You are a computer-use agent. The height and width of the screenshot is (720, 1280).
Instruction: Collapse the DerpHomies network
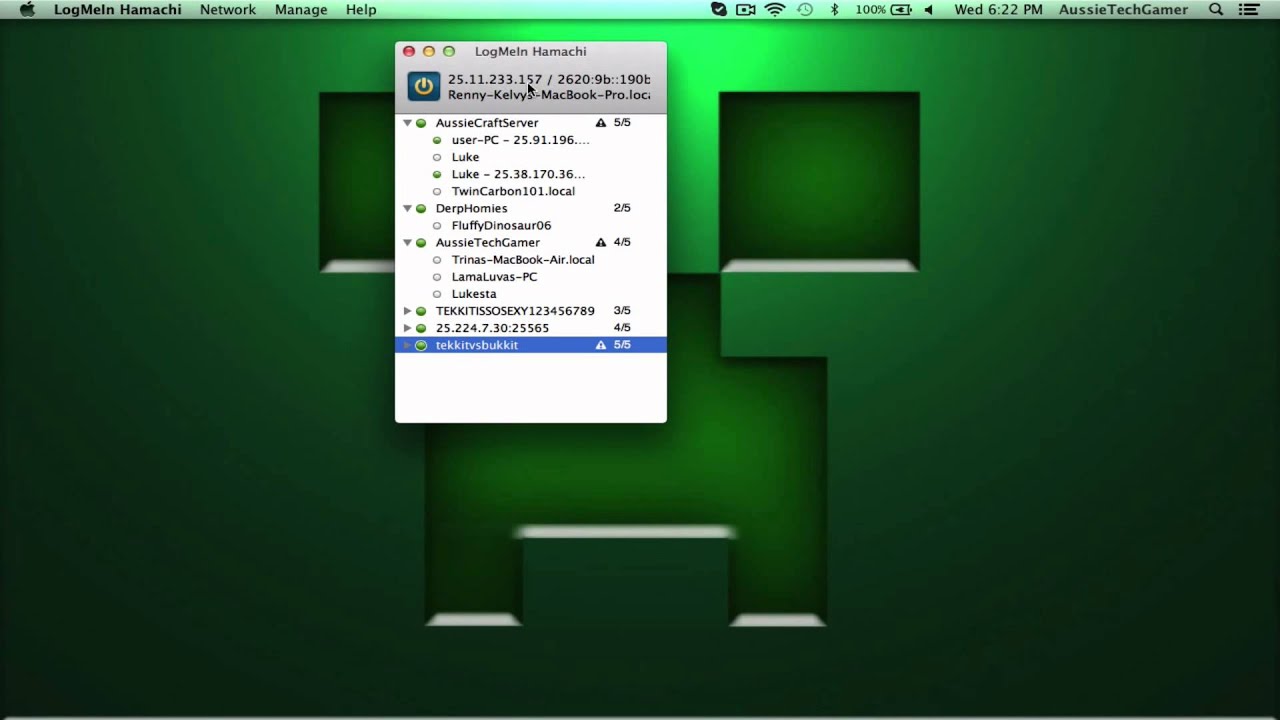tap(407, 208)
